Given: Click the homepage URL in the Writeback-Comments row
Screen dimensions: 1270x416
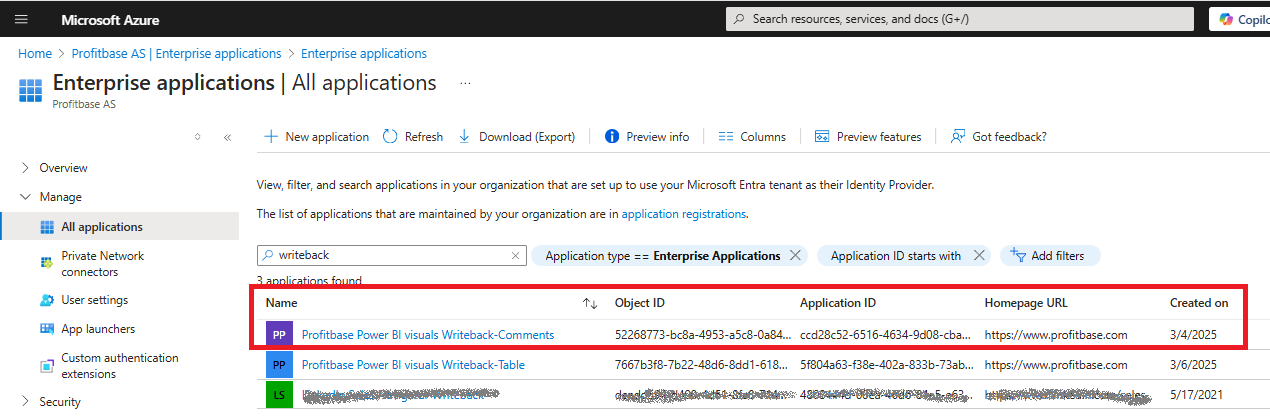Looking at the screenshot, I should (x=1056, y=335).
